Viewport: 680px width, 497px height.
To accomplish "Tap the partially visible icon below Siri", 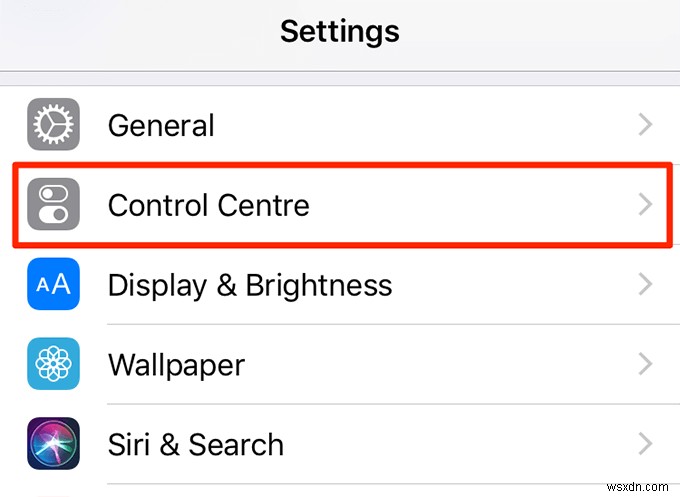I will coord(53,492).
